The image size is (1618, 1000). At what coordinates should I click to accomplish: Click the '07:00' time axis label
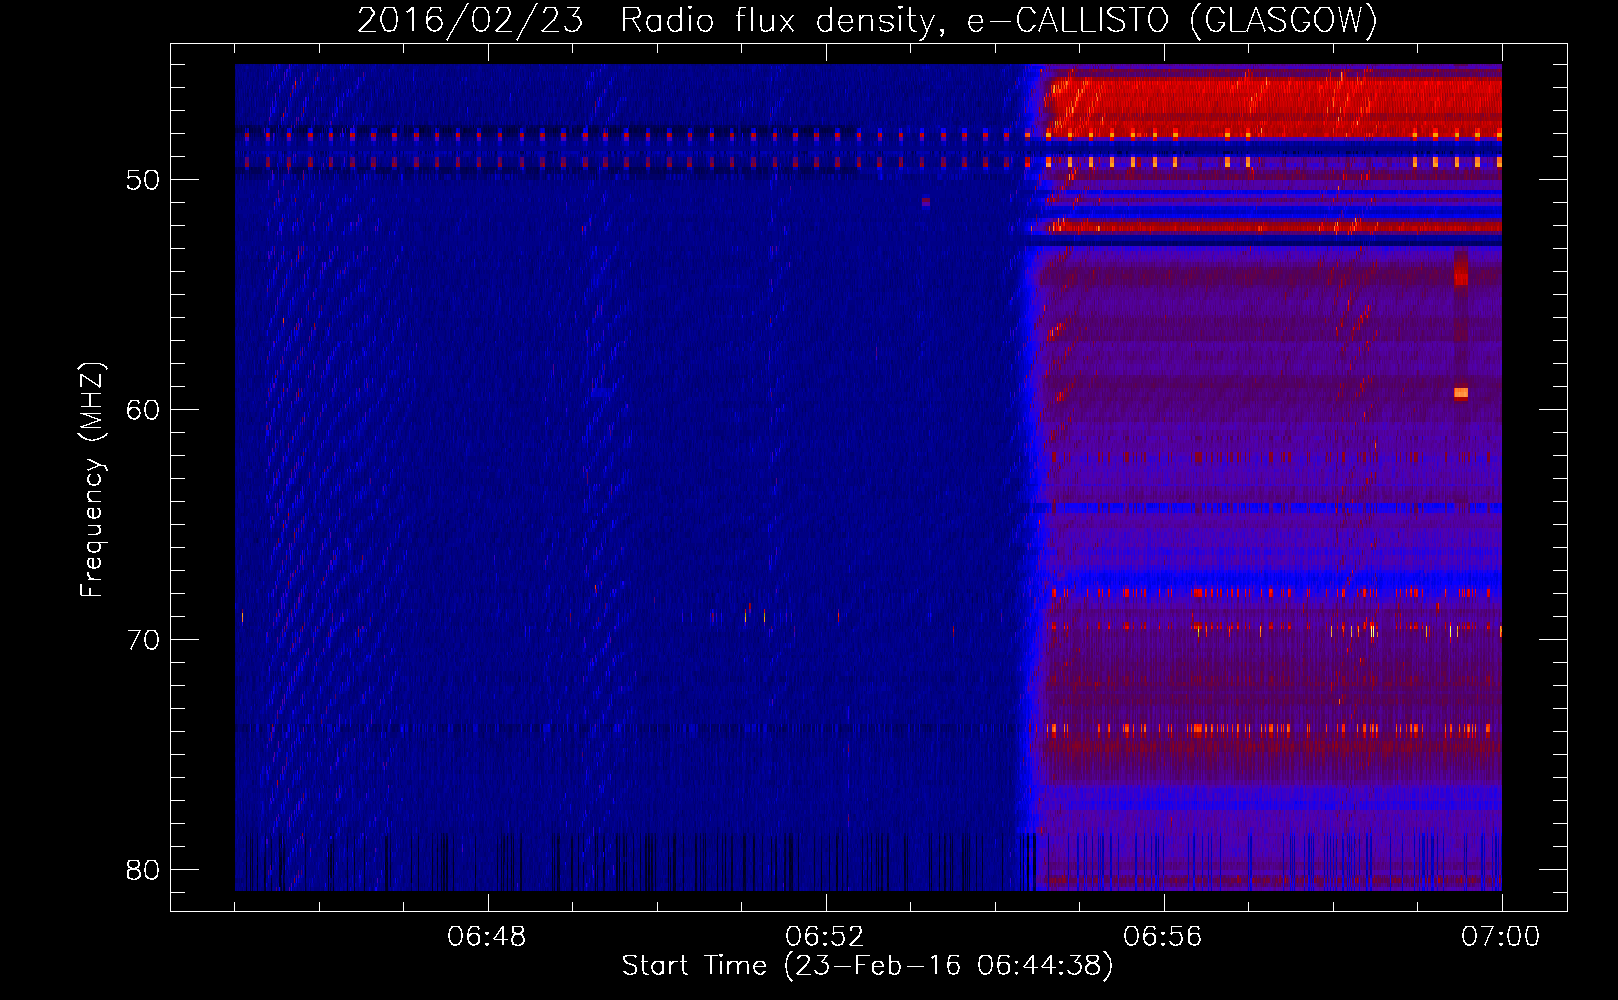(1501, 937)
